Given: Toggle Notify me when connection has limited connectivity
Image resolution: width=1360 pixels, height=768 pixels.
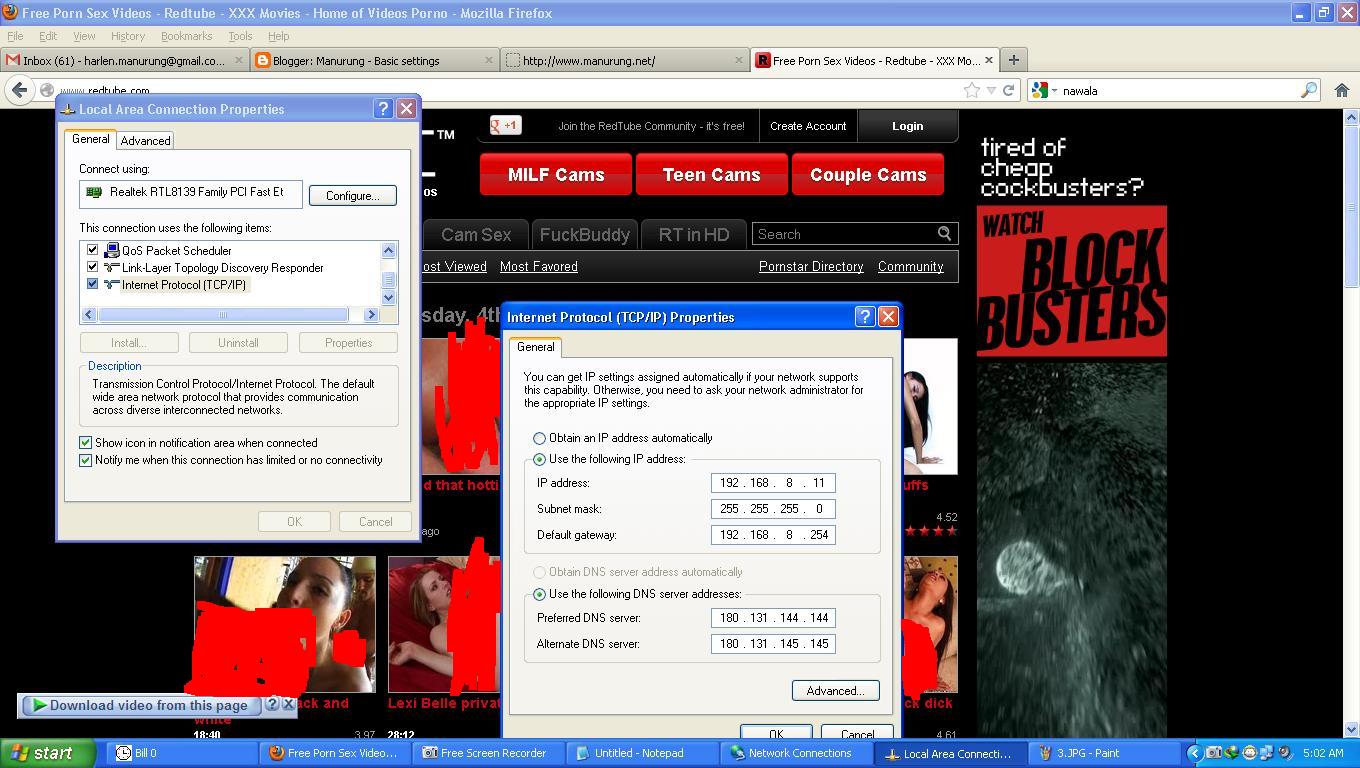Looking at the screenshot, I should (86, 460).
